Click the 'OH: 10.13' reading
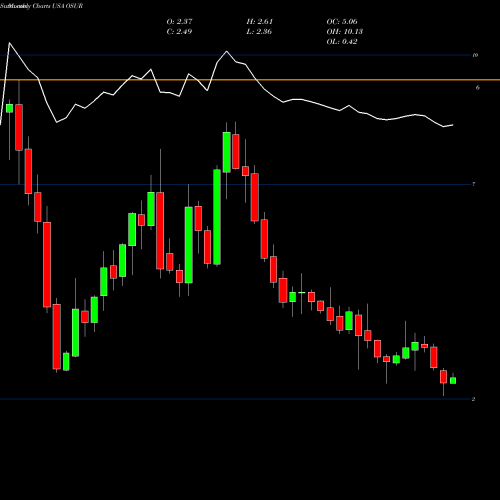The height and width of the screenshot is (500, 500). [x=344, y=31]
